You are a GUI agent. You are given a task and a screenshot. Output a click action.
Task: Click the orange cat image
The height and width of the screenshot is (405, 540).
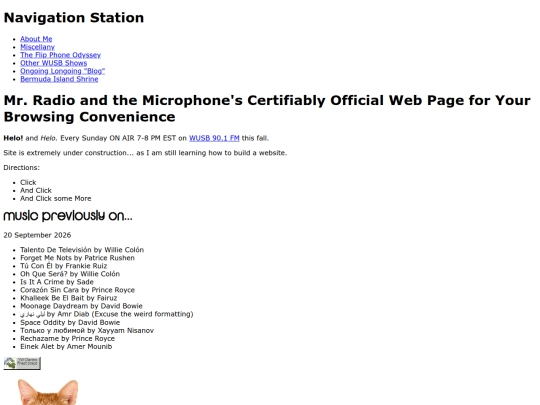pos(48,392)
